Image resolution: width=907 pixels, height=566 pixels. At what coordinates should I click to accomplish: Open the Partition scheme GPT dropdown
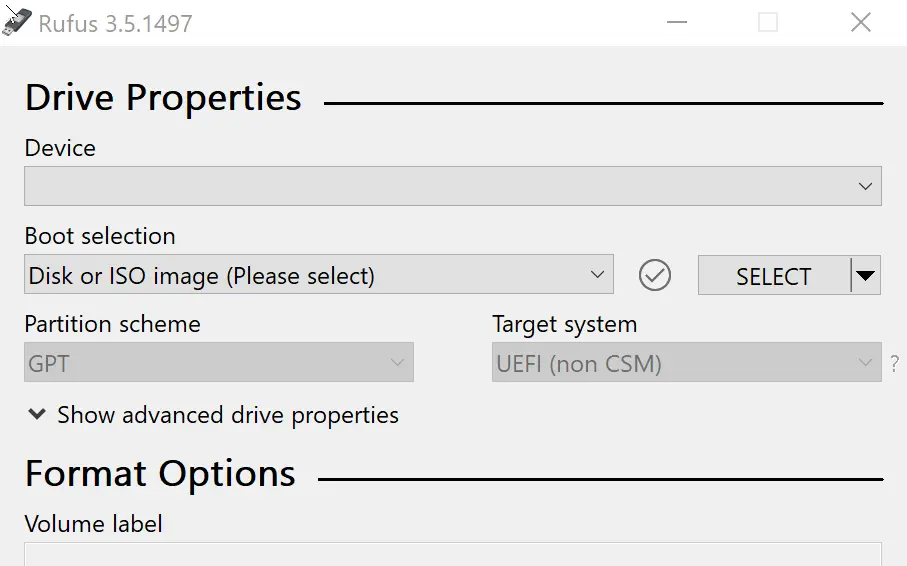pos(218,363)
